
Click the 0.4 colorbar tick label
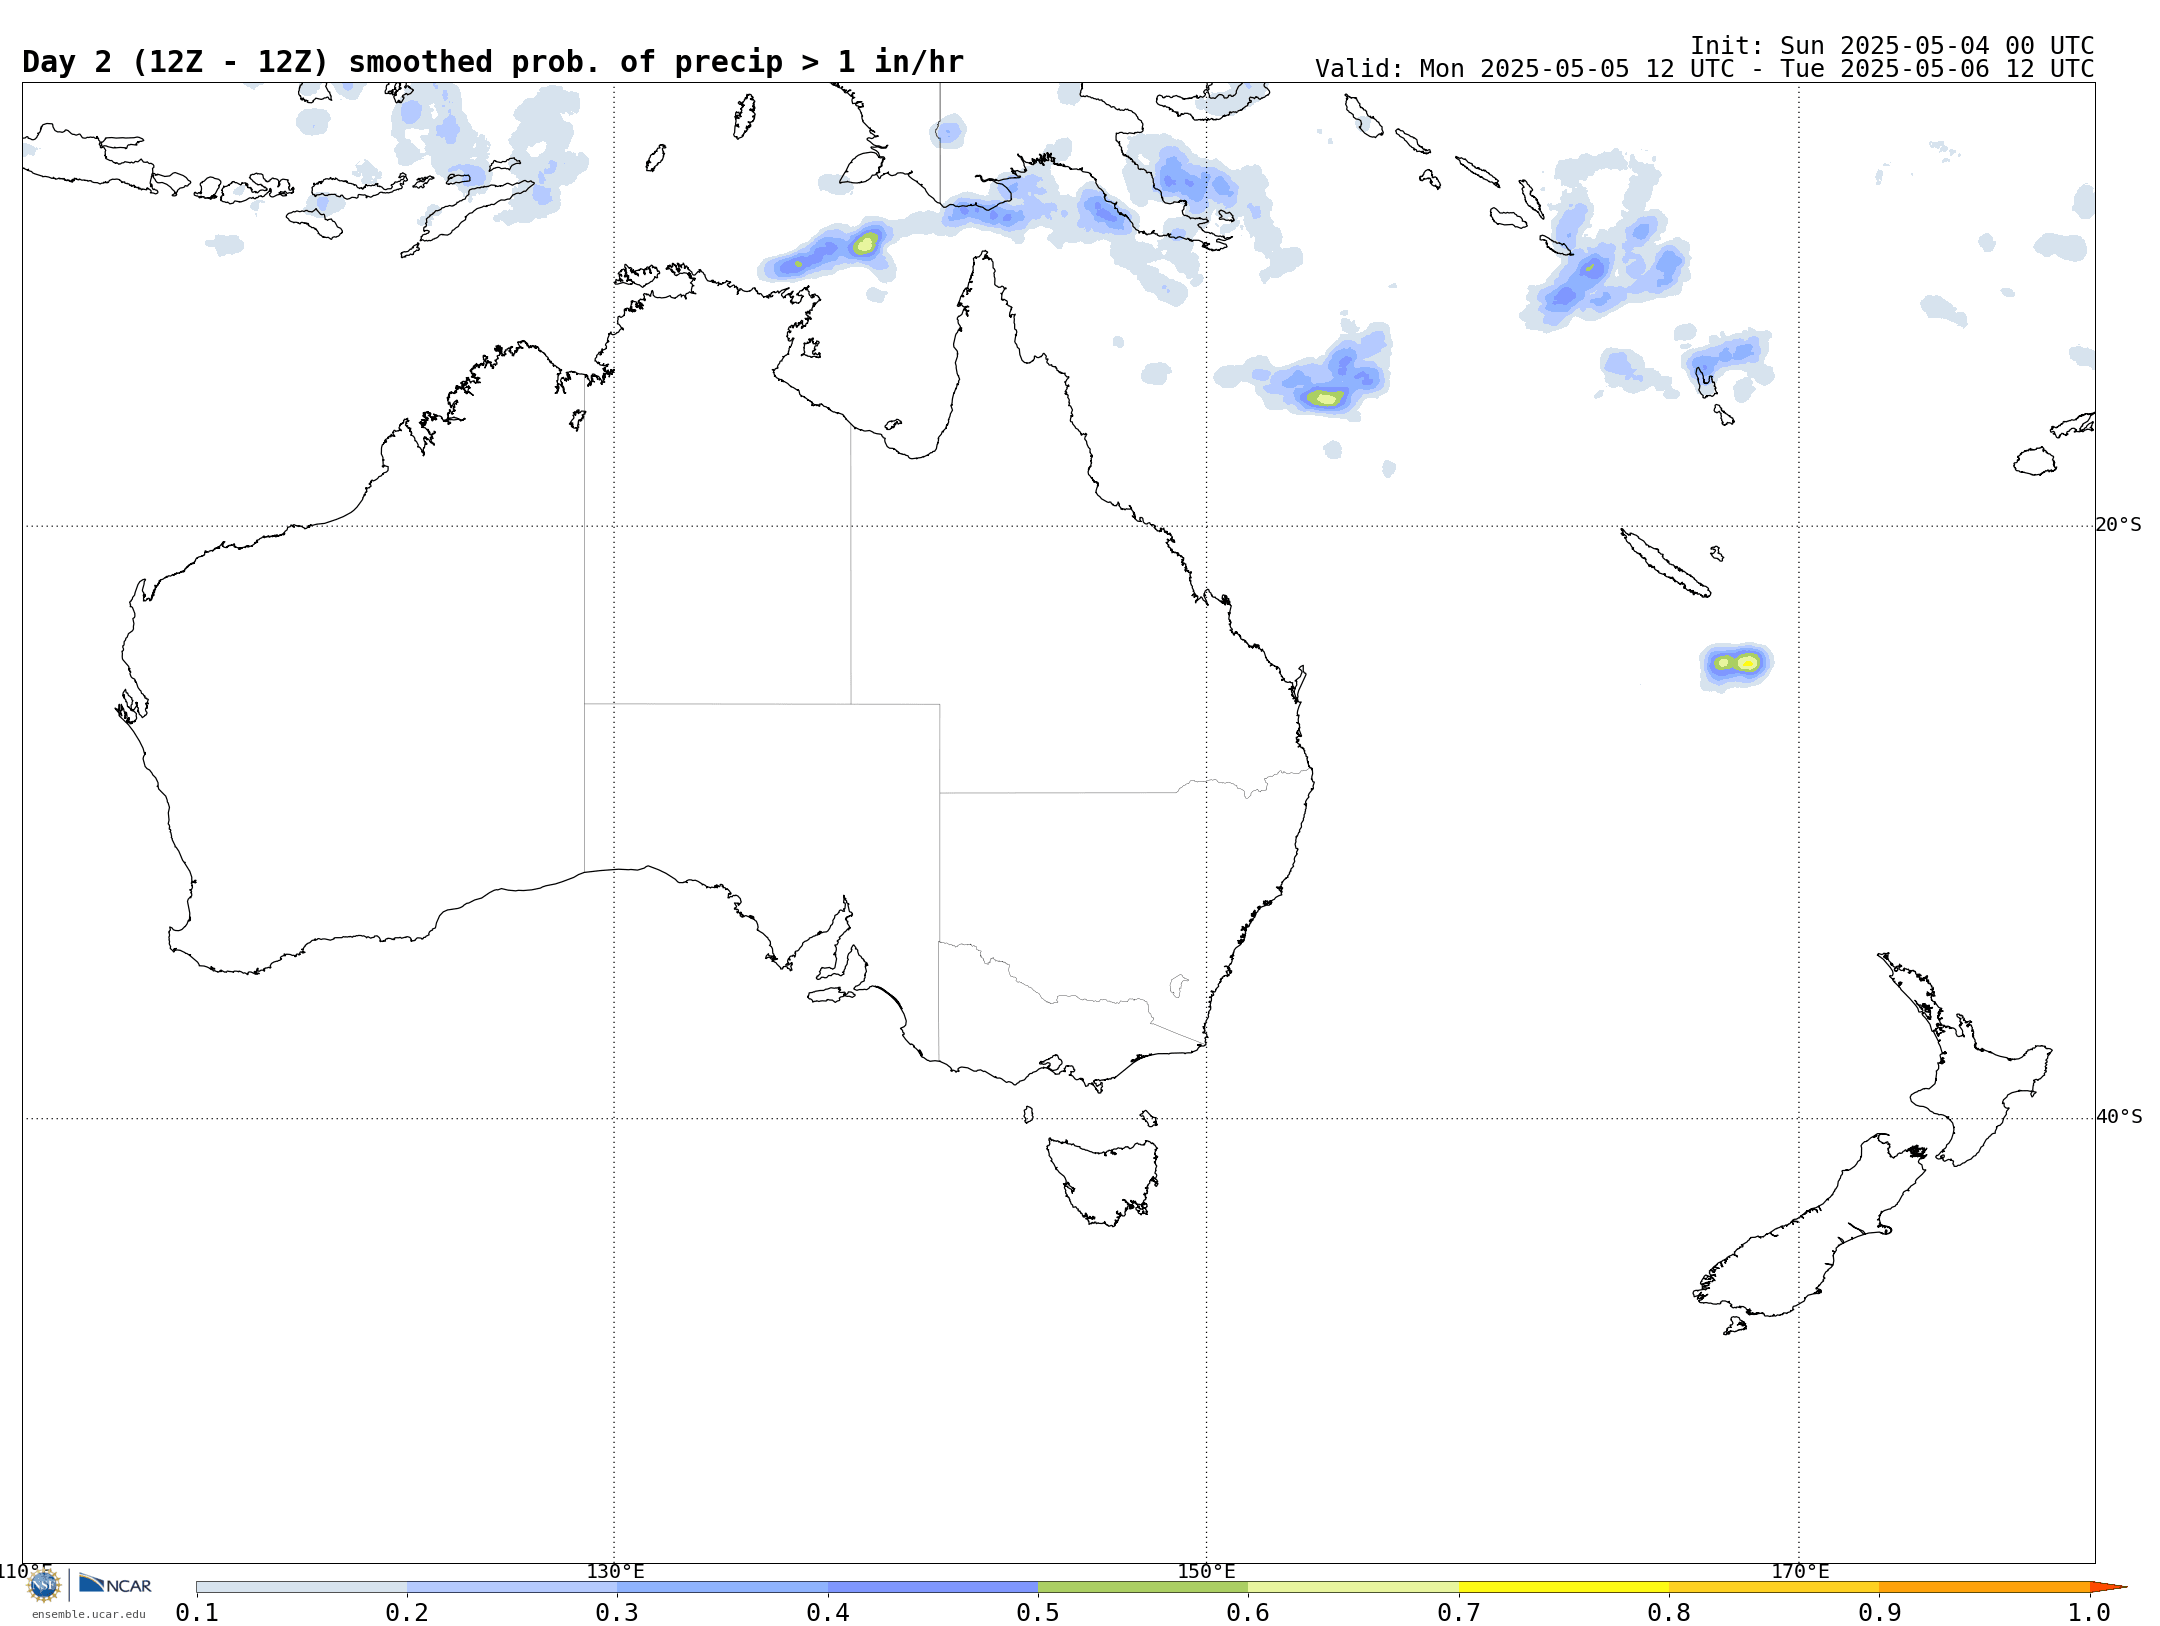828,1612
